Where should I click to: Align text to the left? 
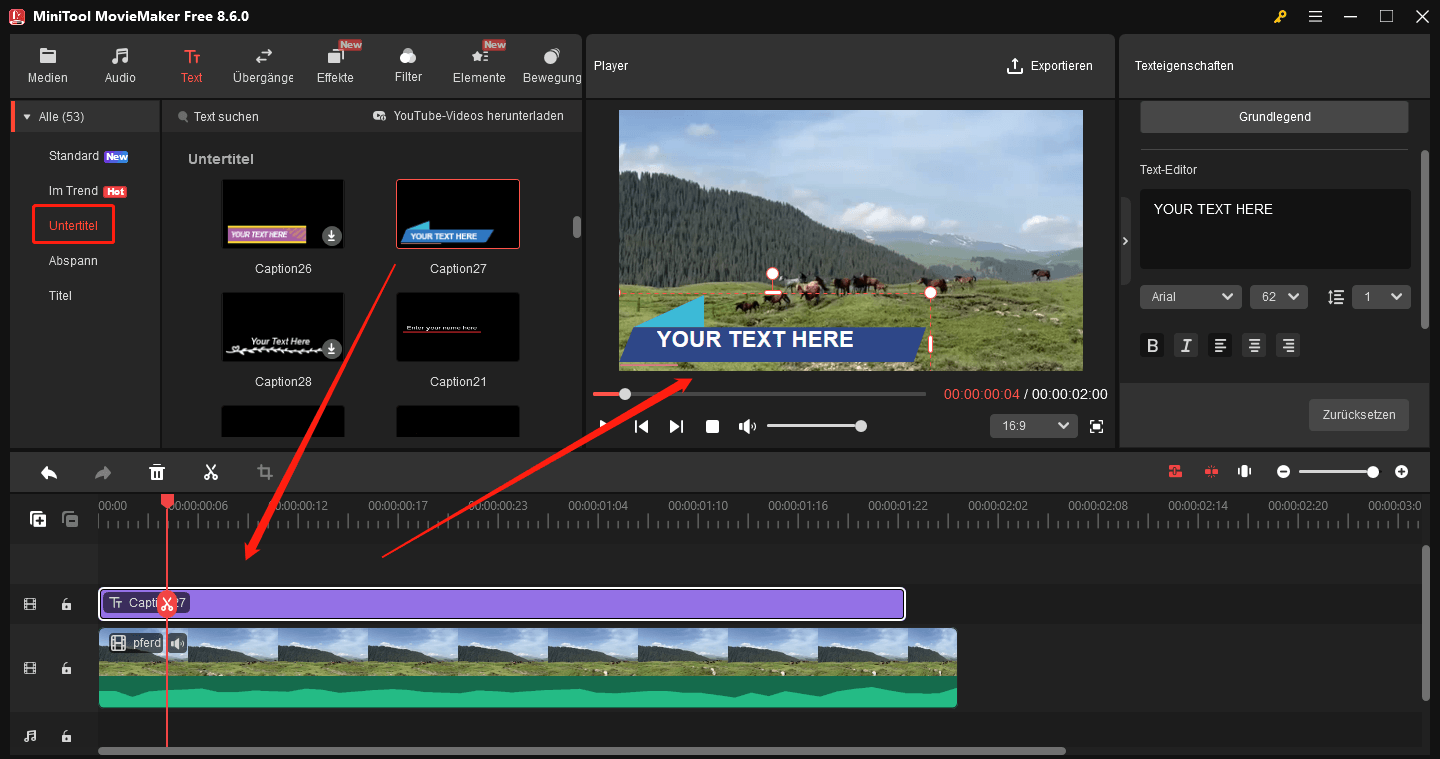(1220, 346)
